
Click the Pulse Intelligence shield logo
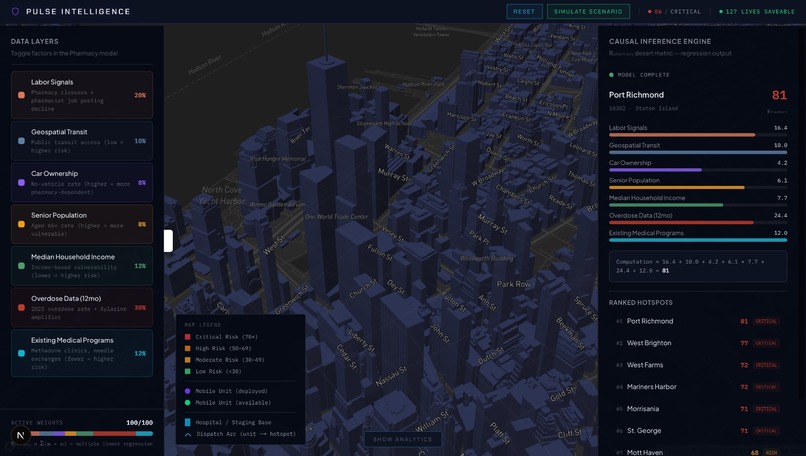point(15,11)
